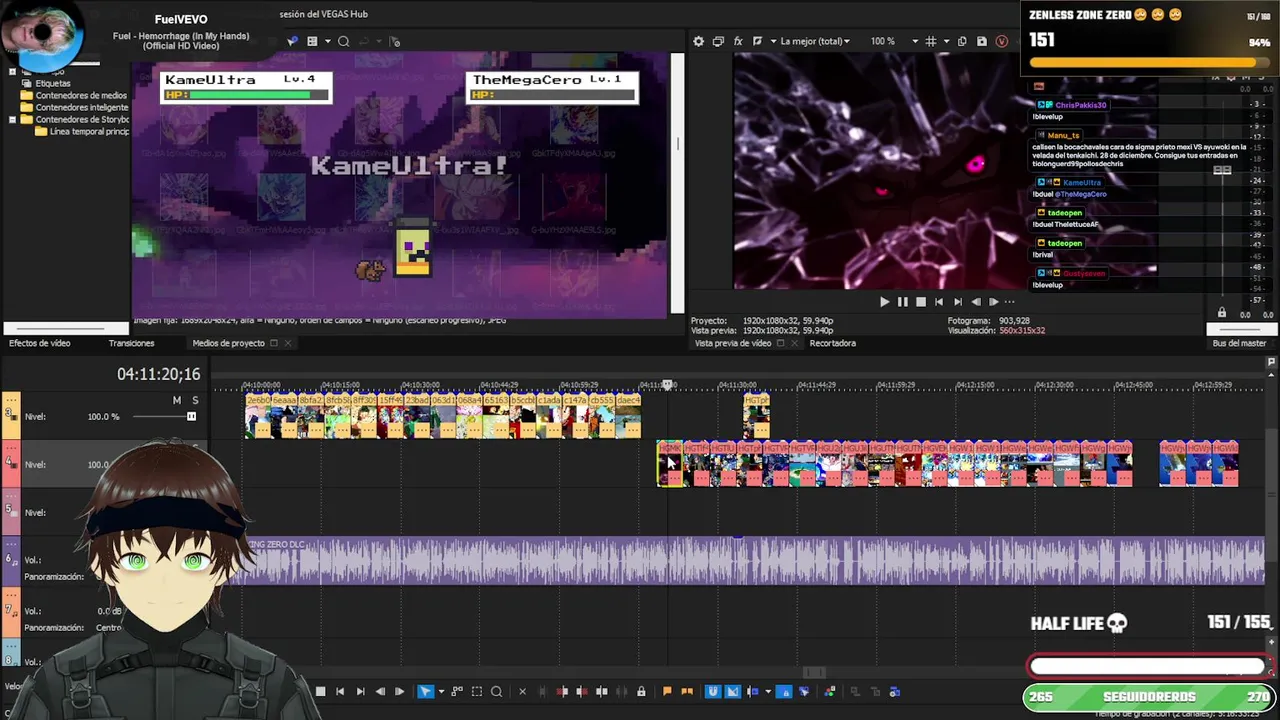Collapse the Contenedores de Storyboard tree node

click(12, 119)
